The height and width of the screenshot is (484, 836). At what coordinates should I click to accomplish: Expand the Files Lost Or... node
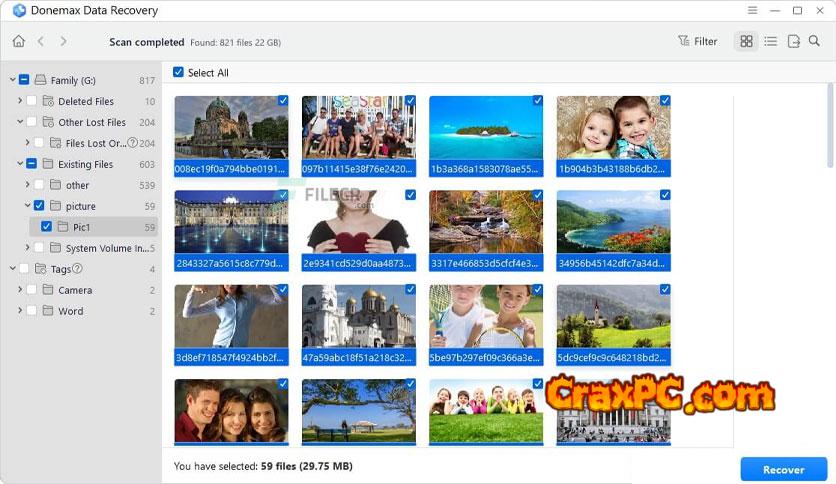click(x=27, y=143)
